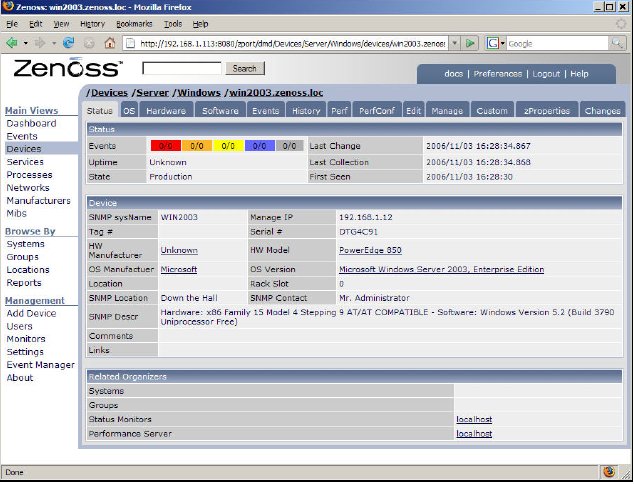The height and width of the screenshot is (484, 634).
Task: Switch to the Hardware tab
Action: pos(166,111)
